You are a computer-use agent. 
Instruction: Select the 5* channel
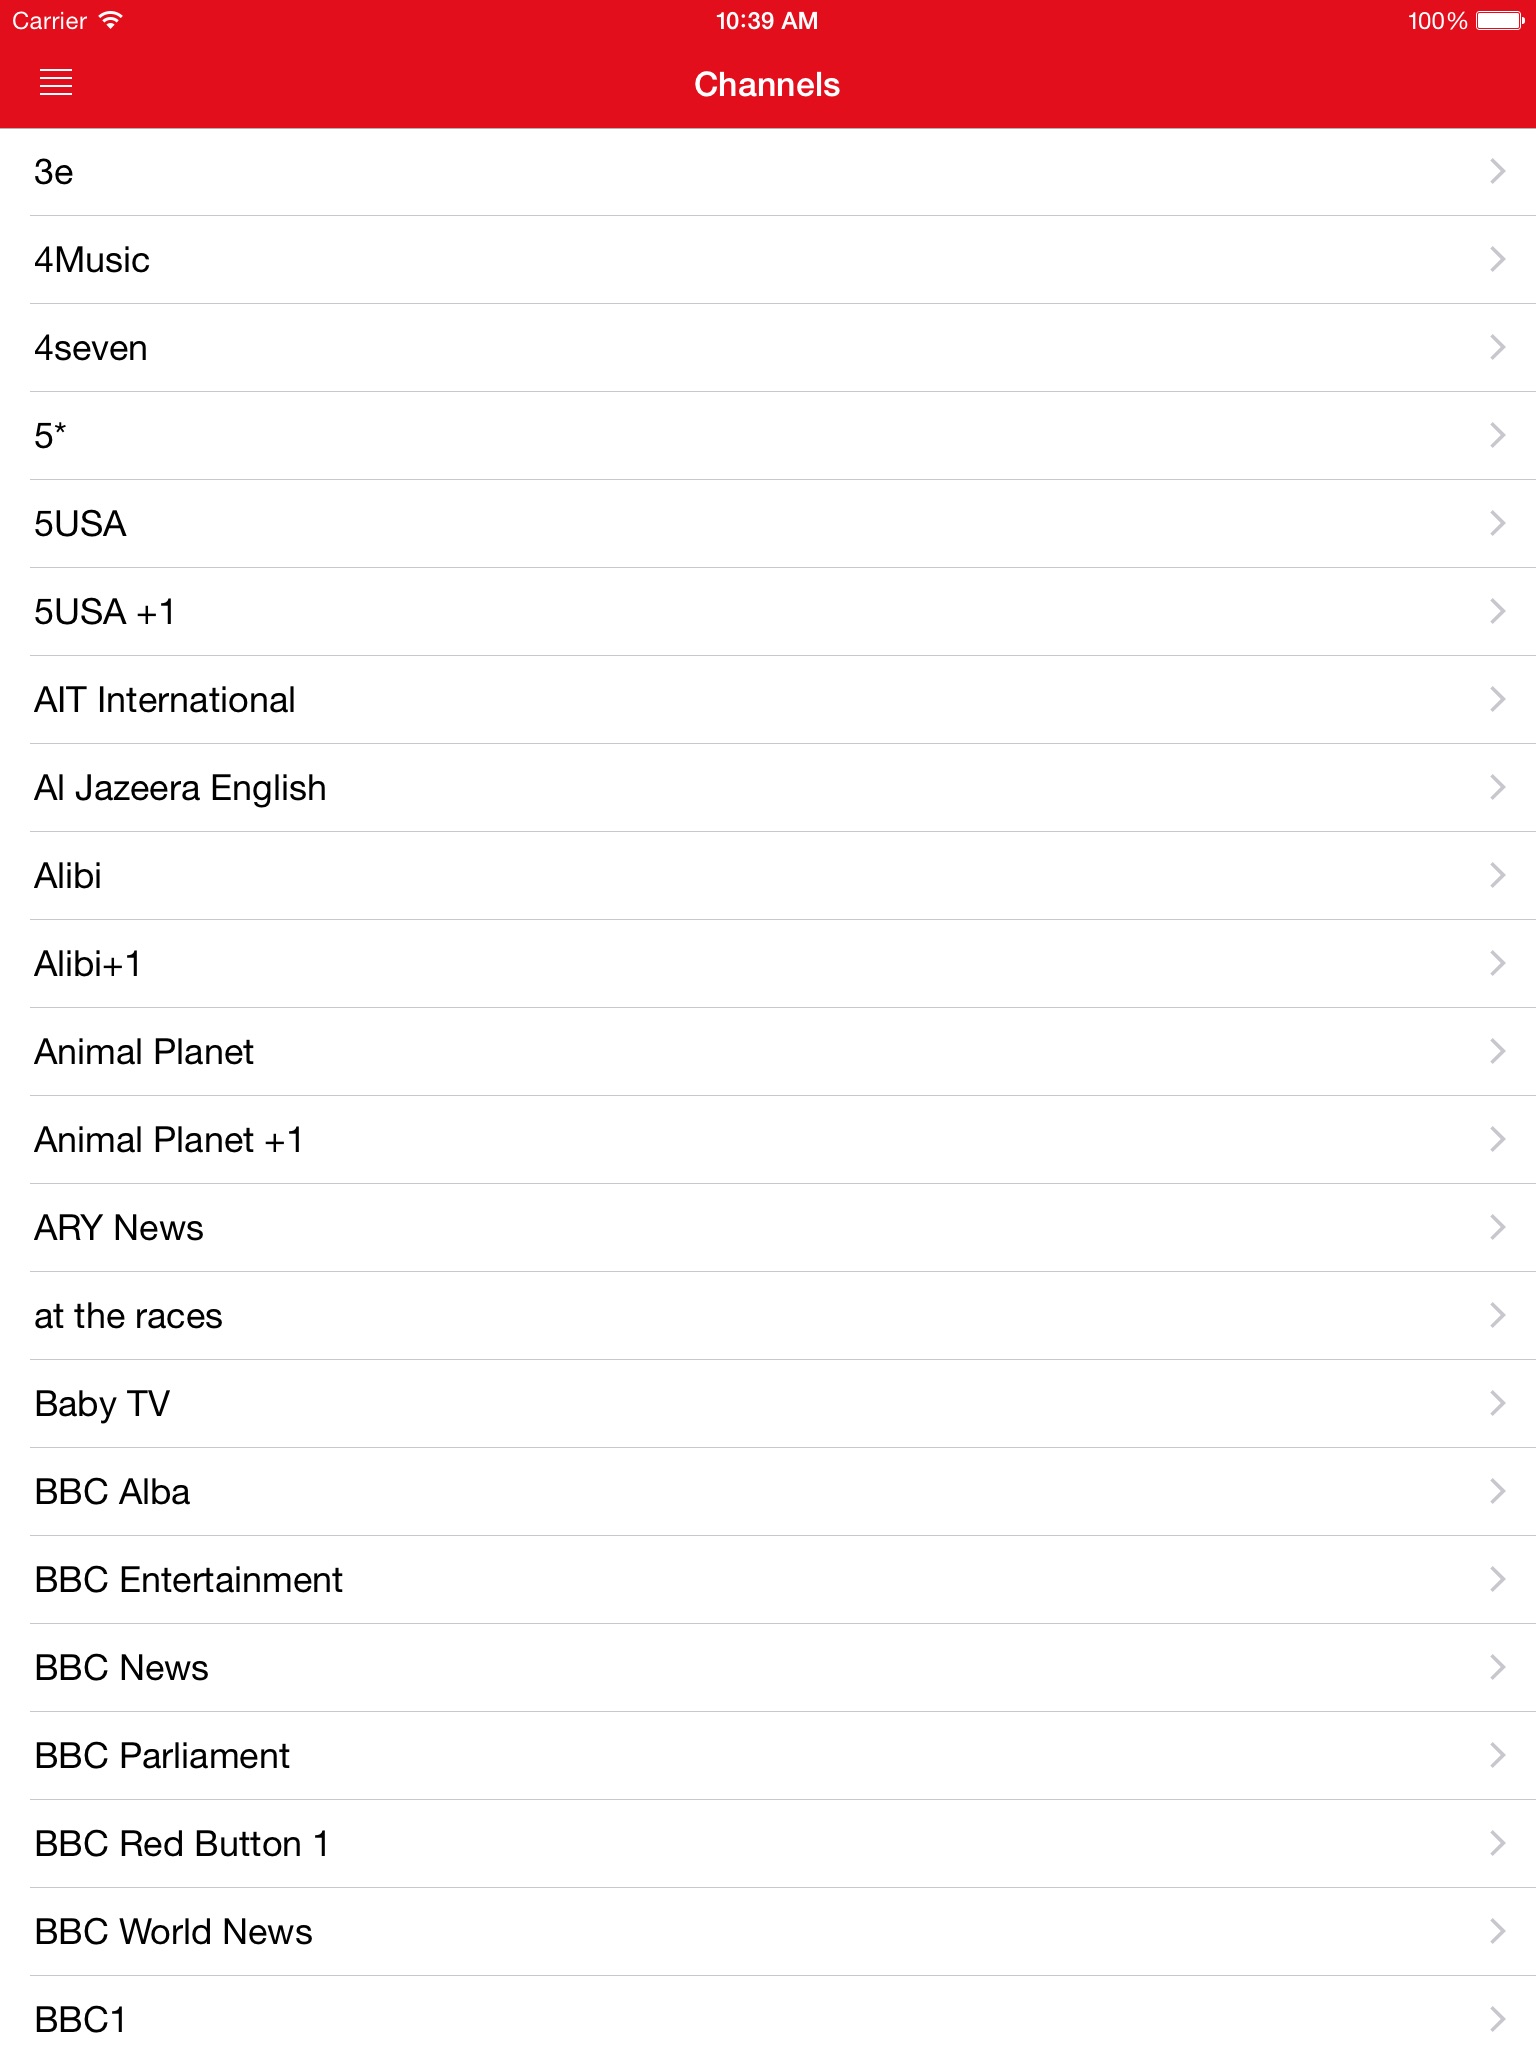click(x=50, y=436)
